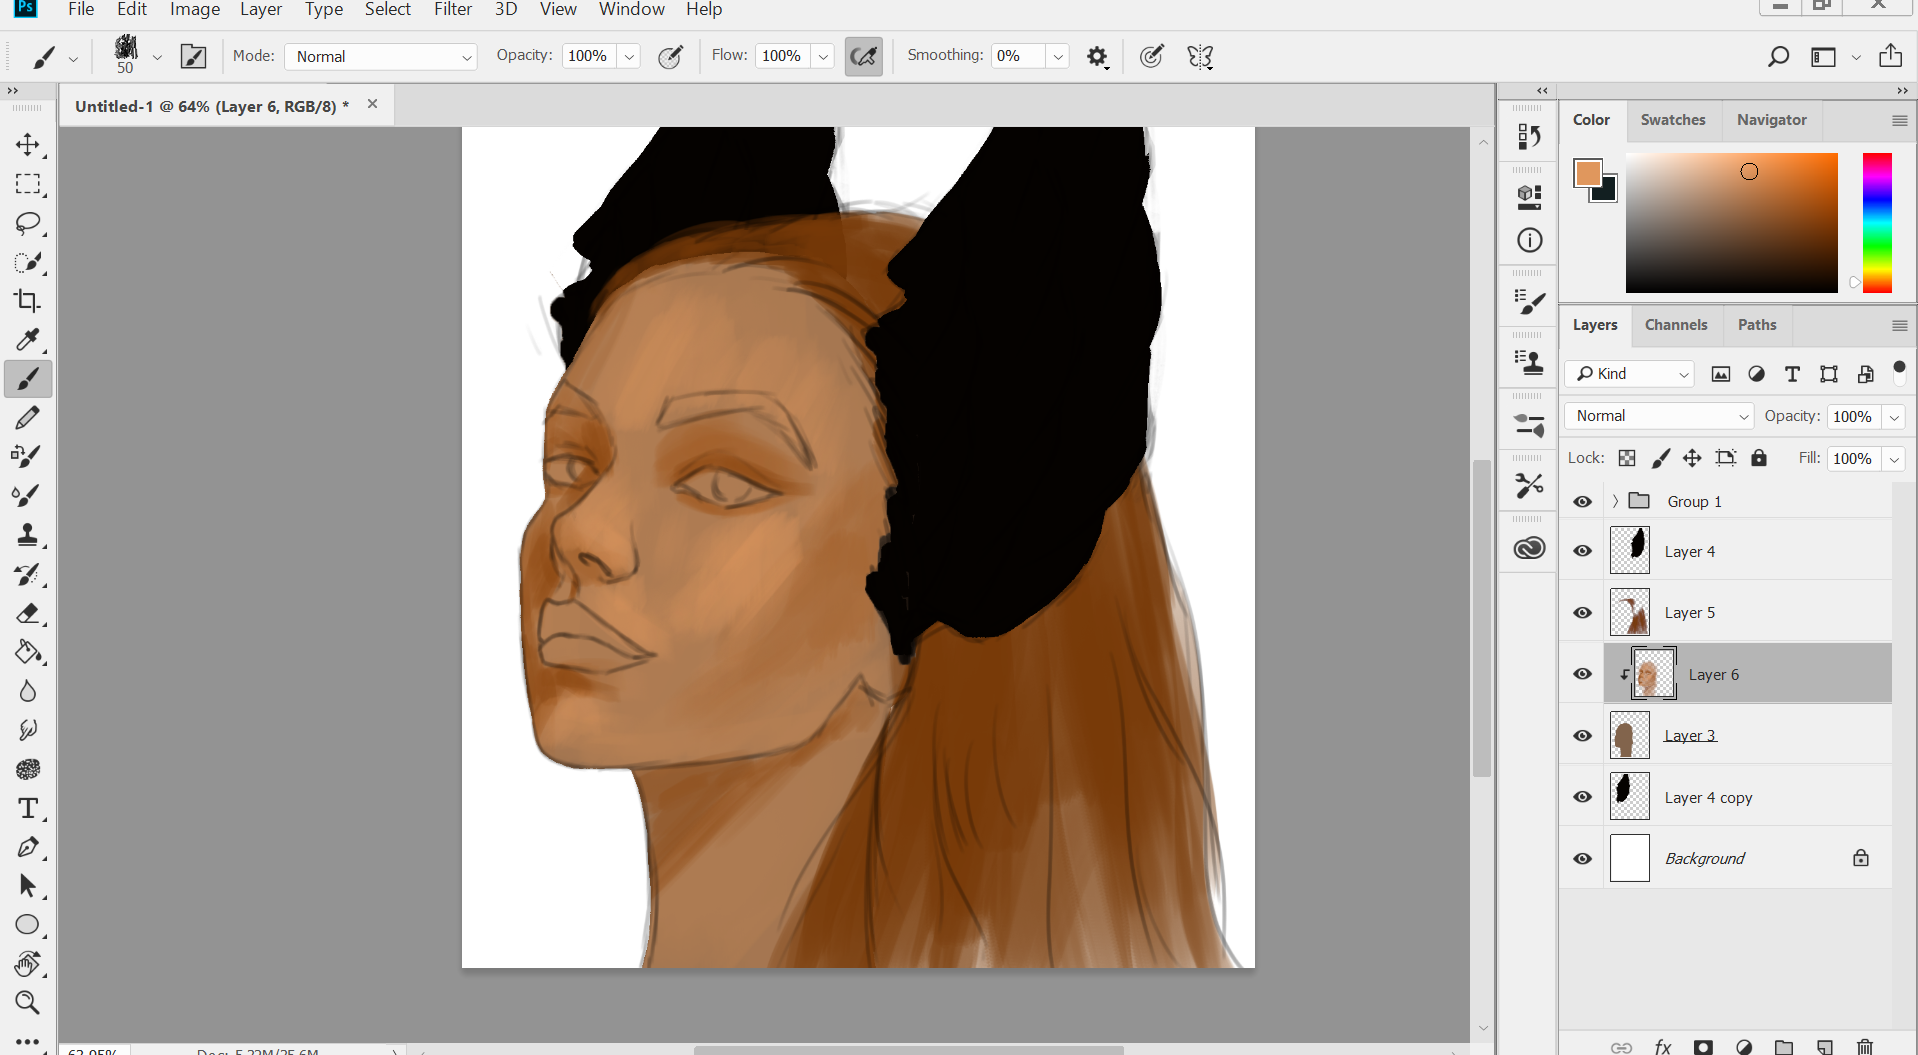Image resolution: width=1918 pixels, height=1055 pixels.
Task: Open the Filter menu
Action: click(x=452, y=10)
